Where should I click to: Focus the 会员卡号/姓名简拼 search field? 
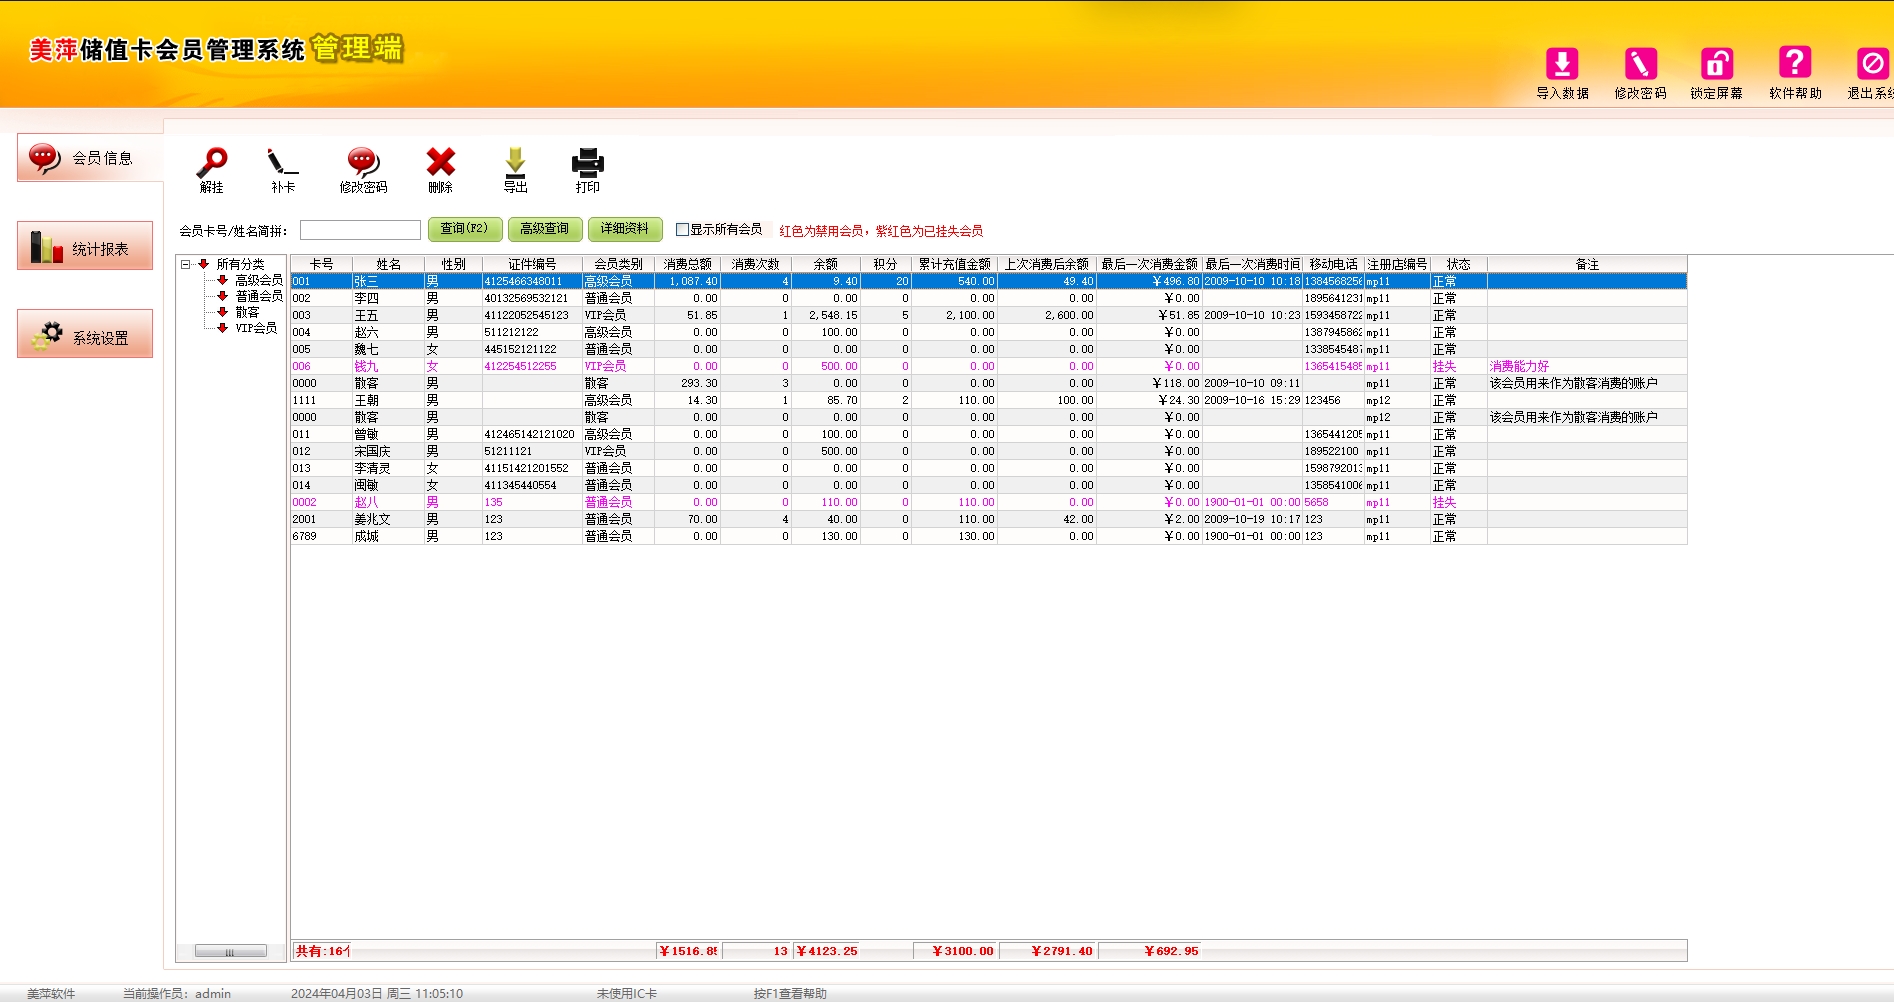pyautogui.click(x=360, y=230)
